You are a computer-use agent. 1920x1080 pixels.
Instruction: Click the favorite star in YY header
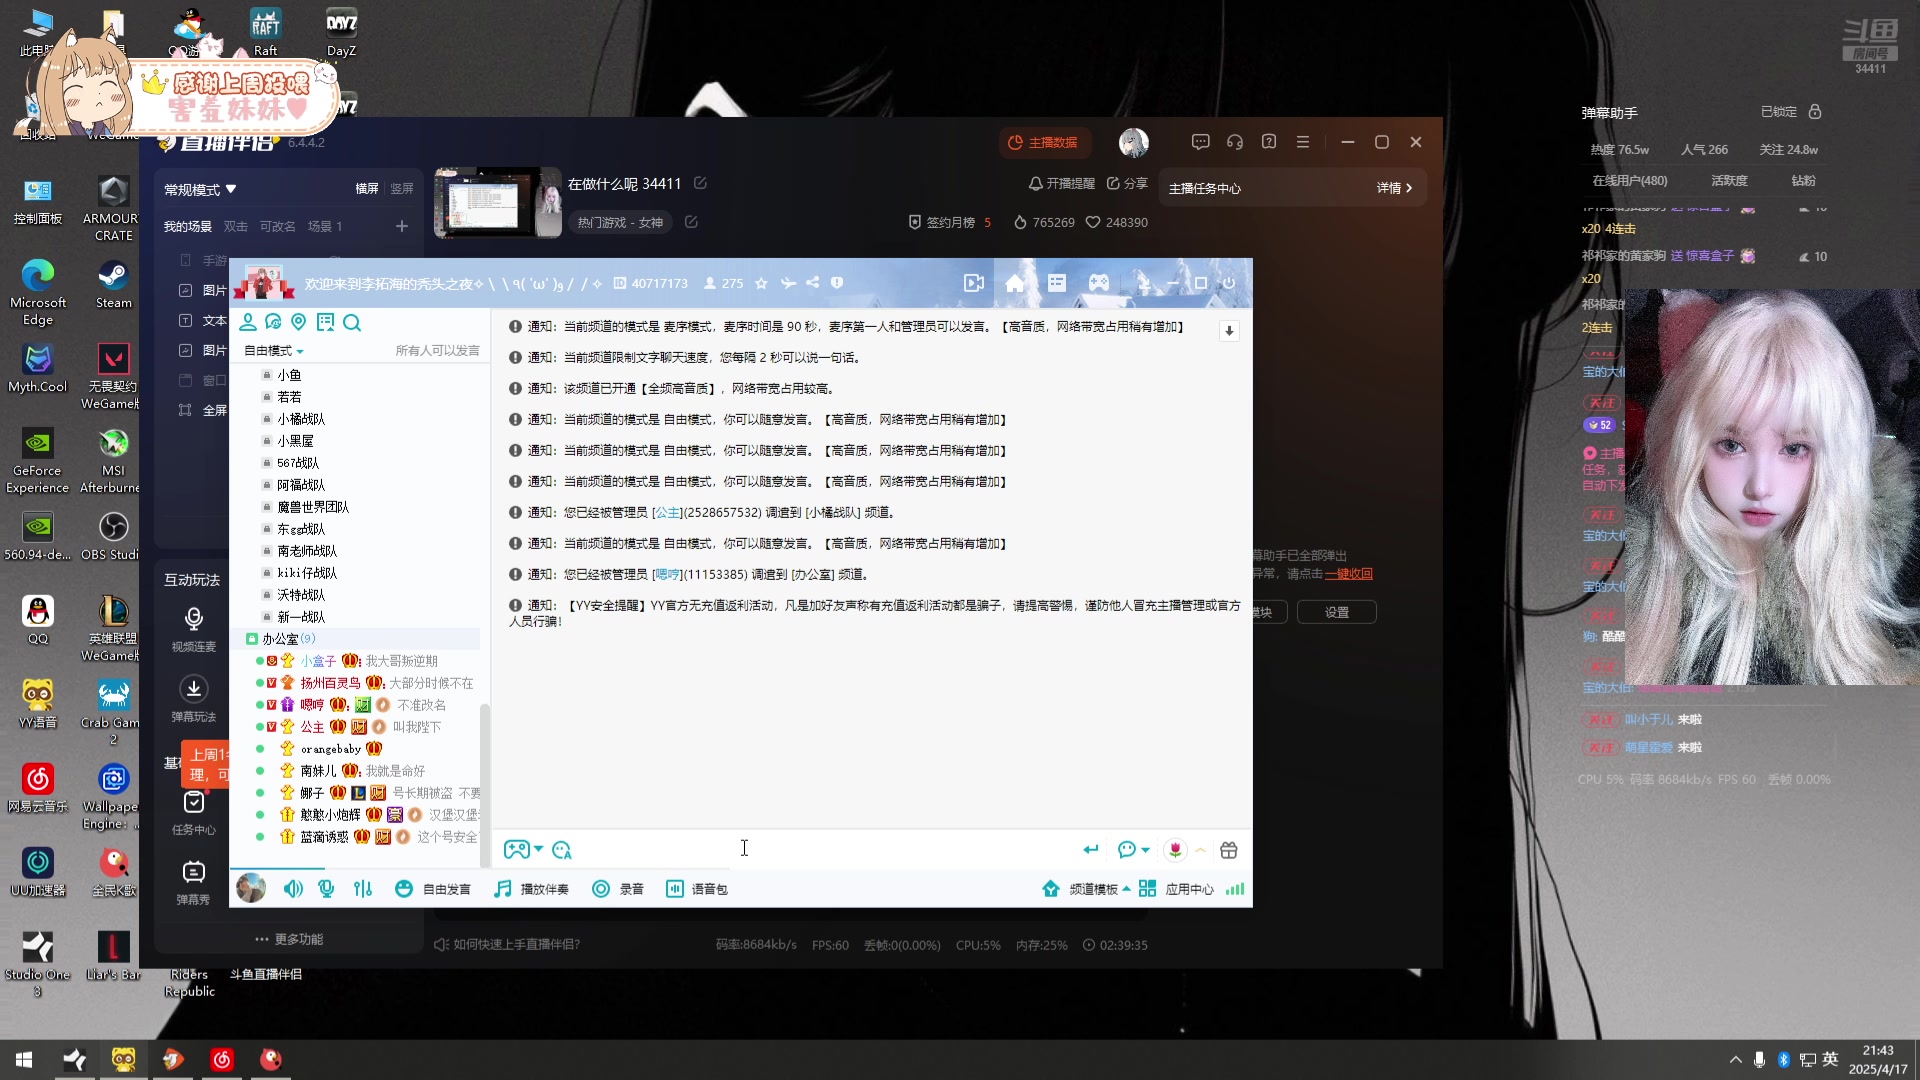(761, 283)
